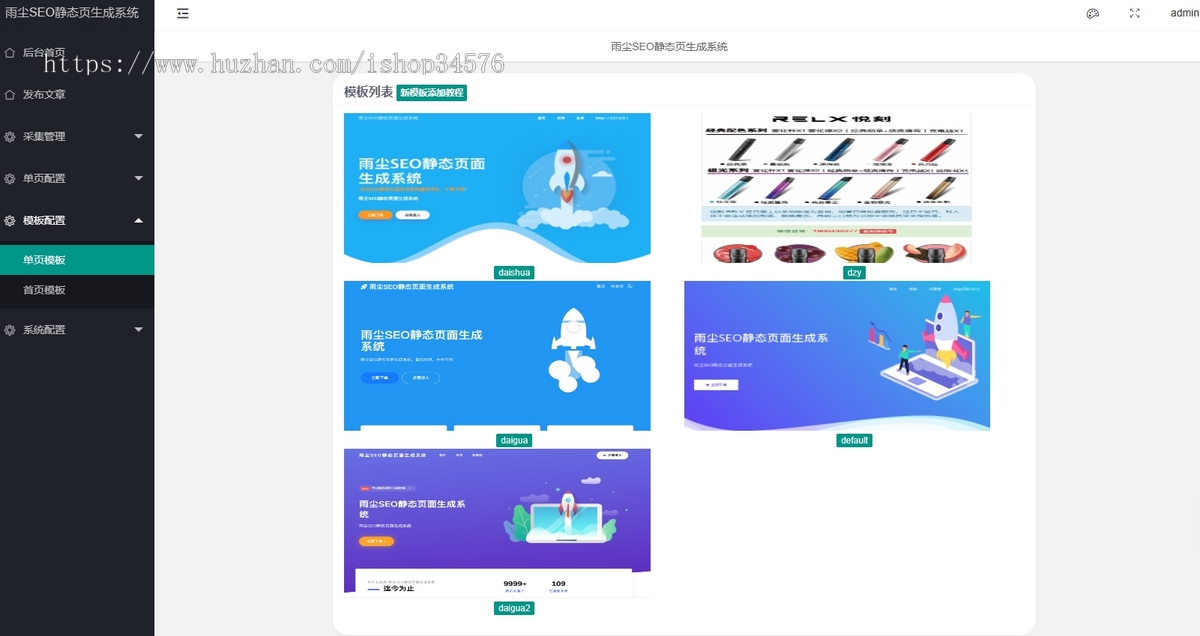Select the 单页模板 submenu item
This screenshot has width=1200, height=636.
coord(77,260)
